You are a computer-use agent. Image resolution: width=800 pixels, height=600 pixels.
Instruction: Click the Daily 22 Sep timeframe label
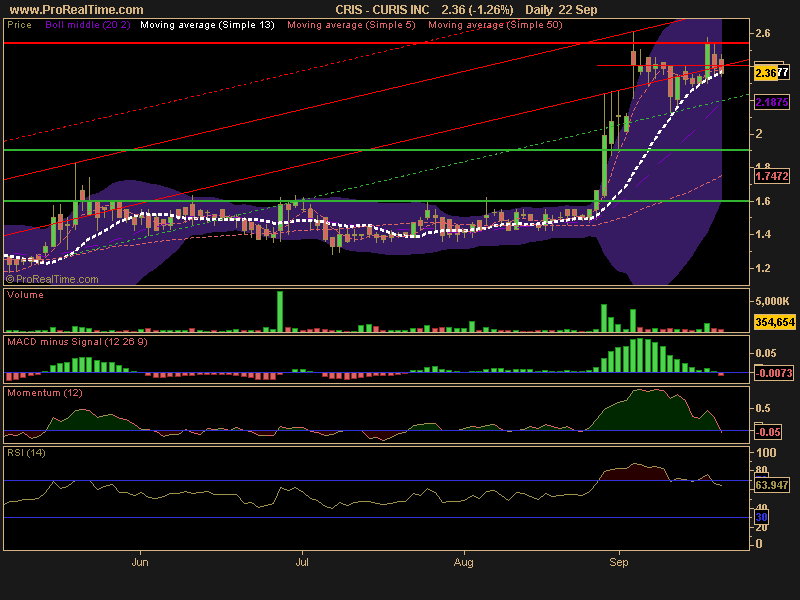coord(561,10)
